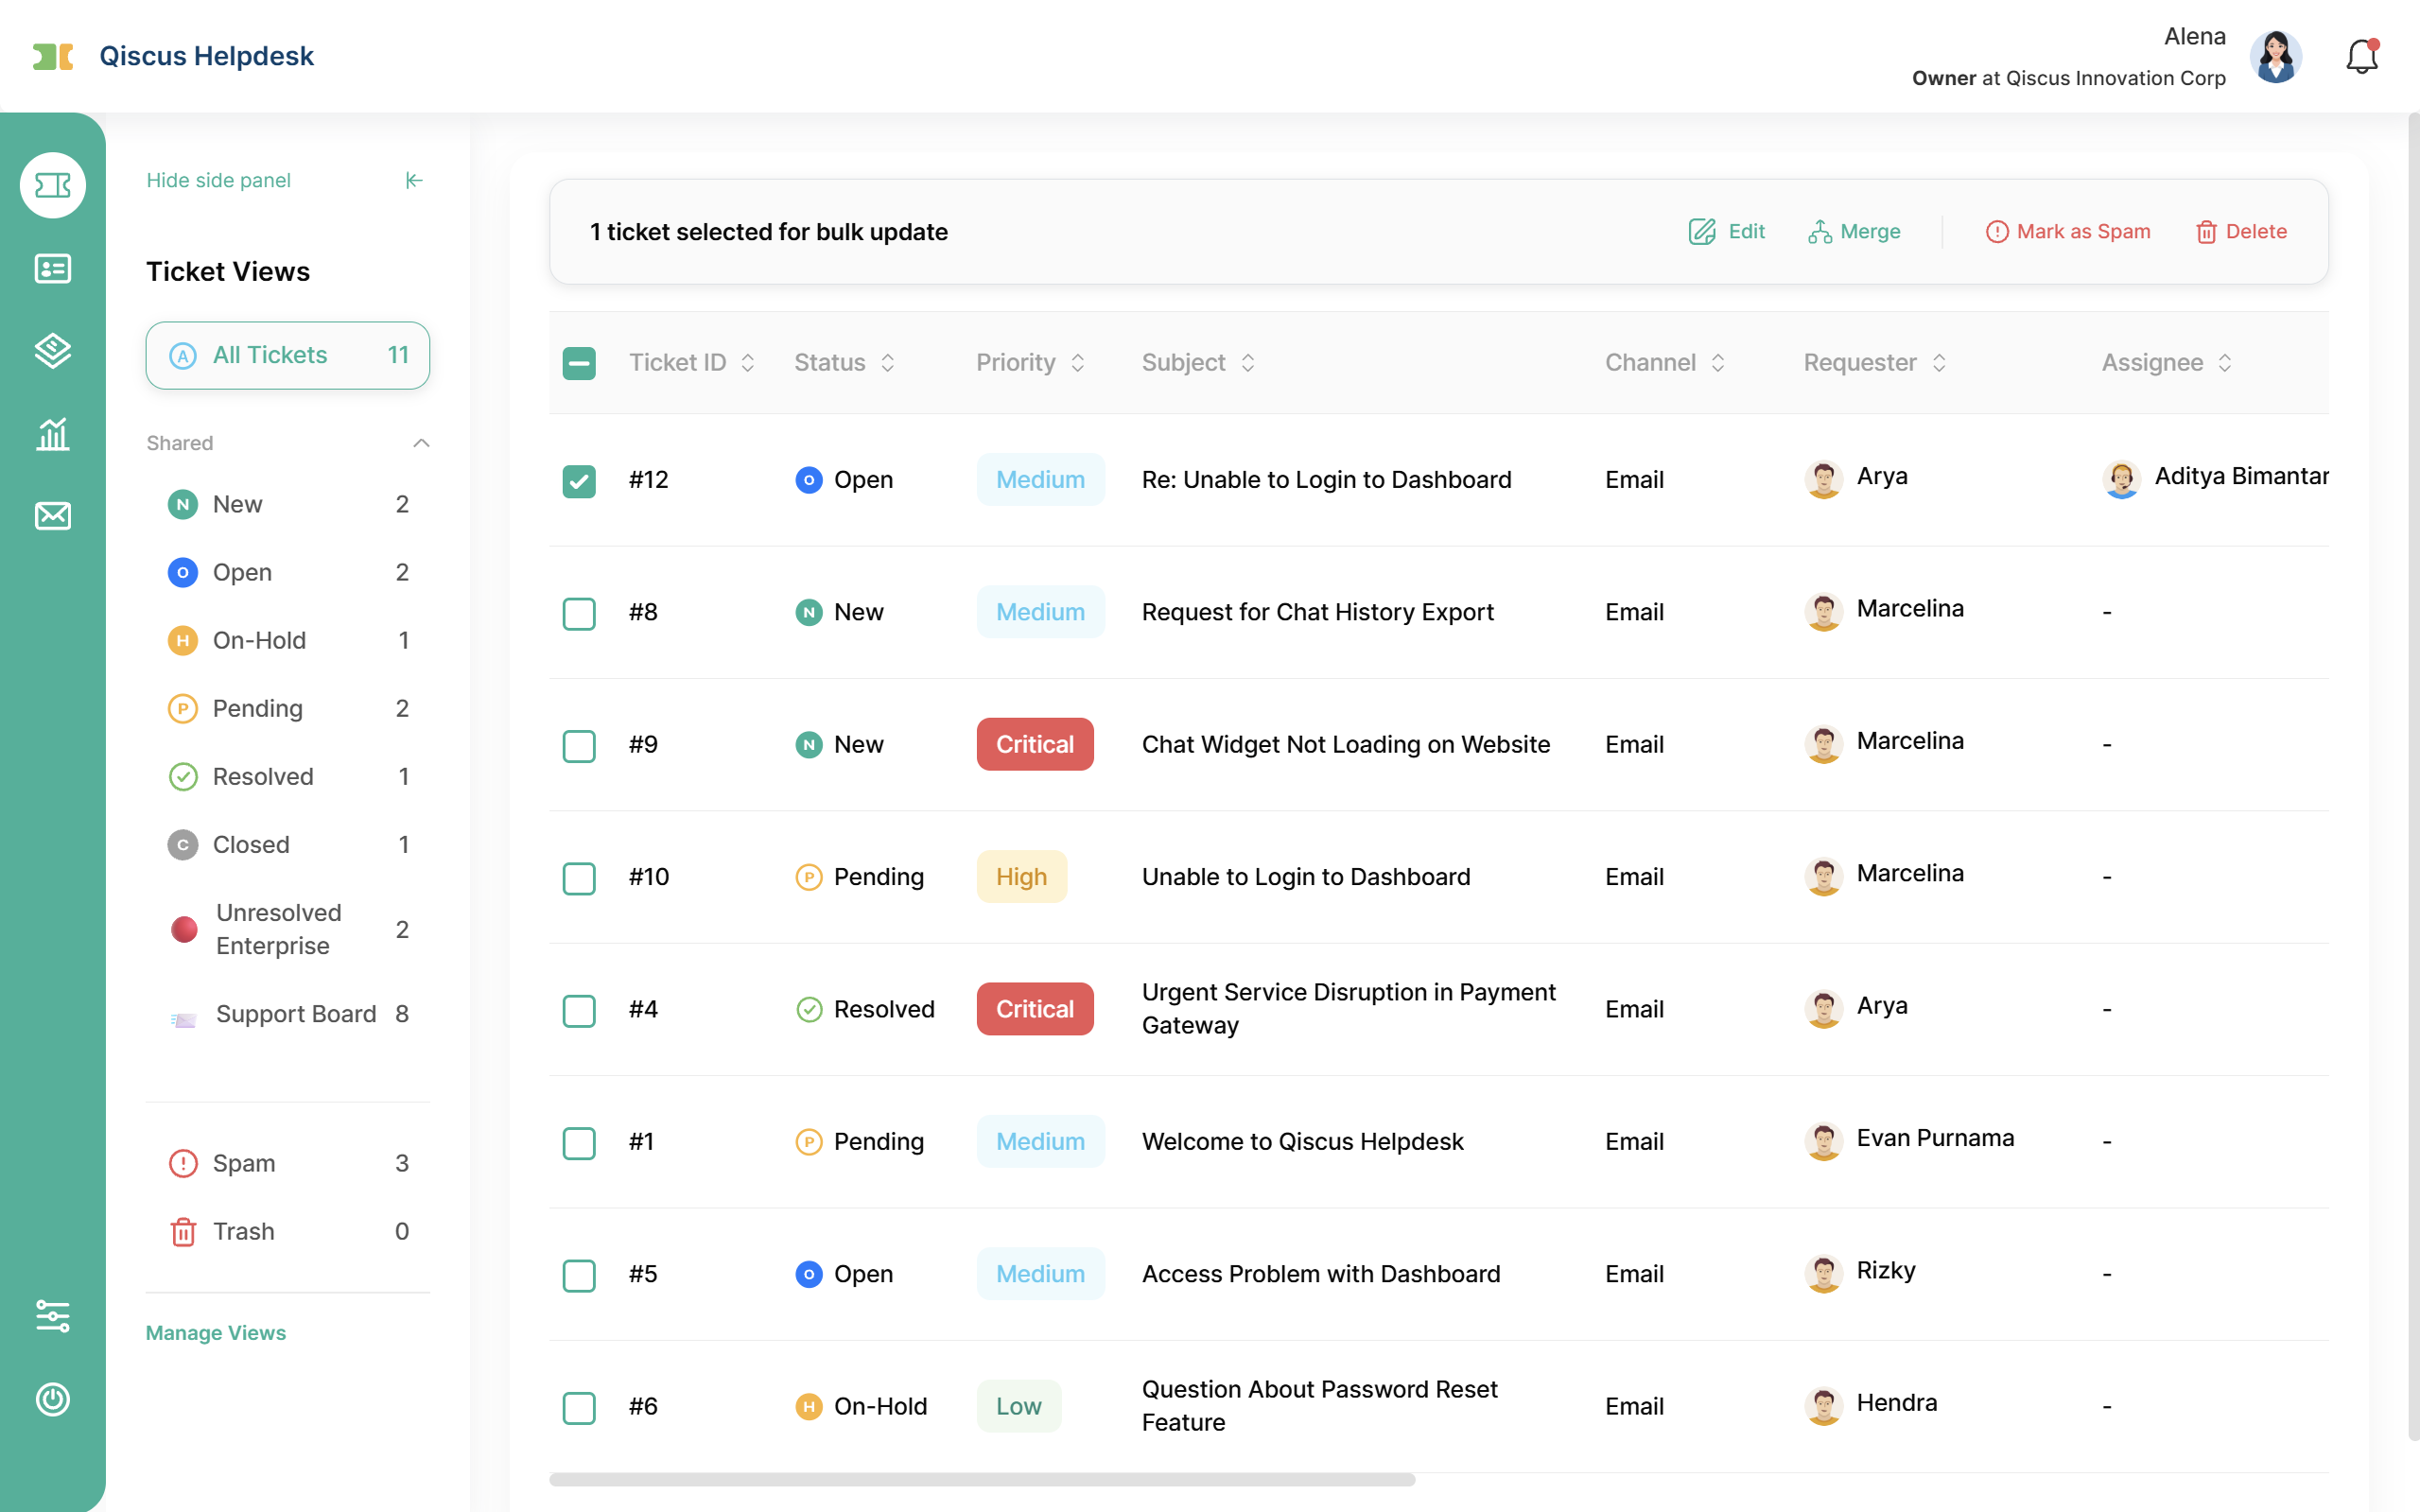Open the layers icon in left sidebar
This screenshot has width=2420, height=1512.
52,350
